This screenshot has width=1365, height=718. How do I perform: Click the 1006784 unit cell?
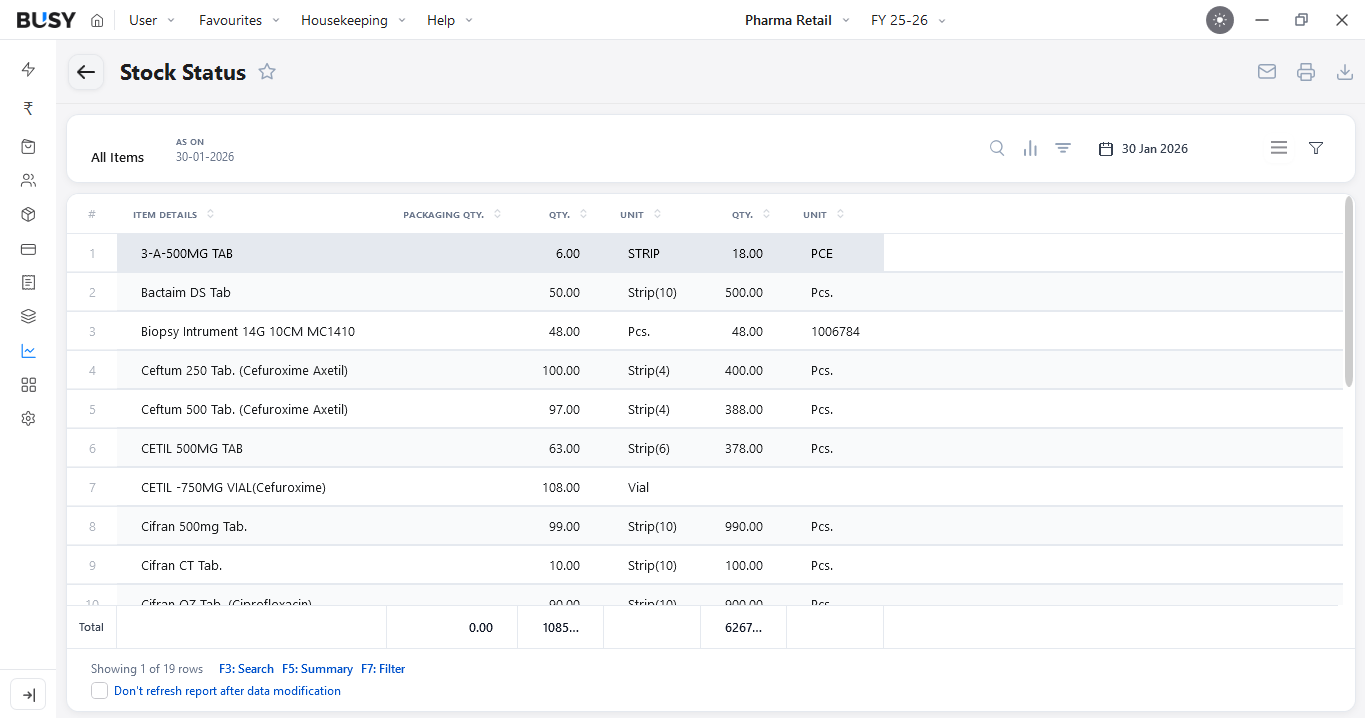pos(835,332)
